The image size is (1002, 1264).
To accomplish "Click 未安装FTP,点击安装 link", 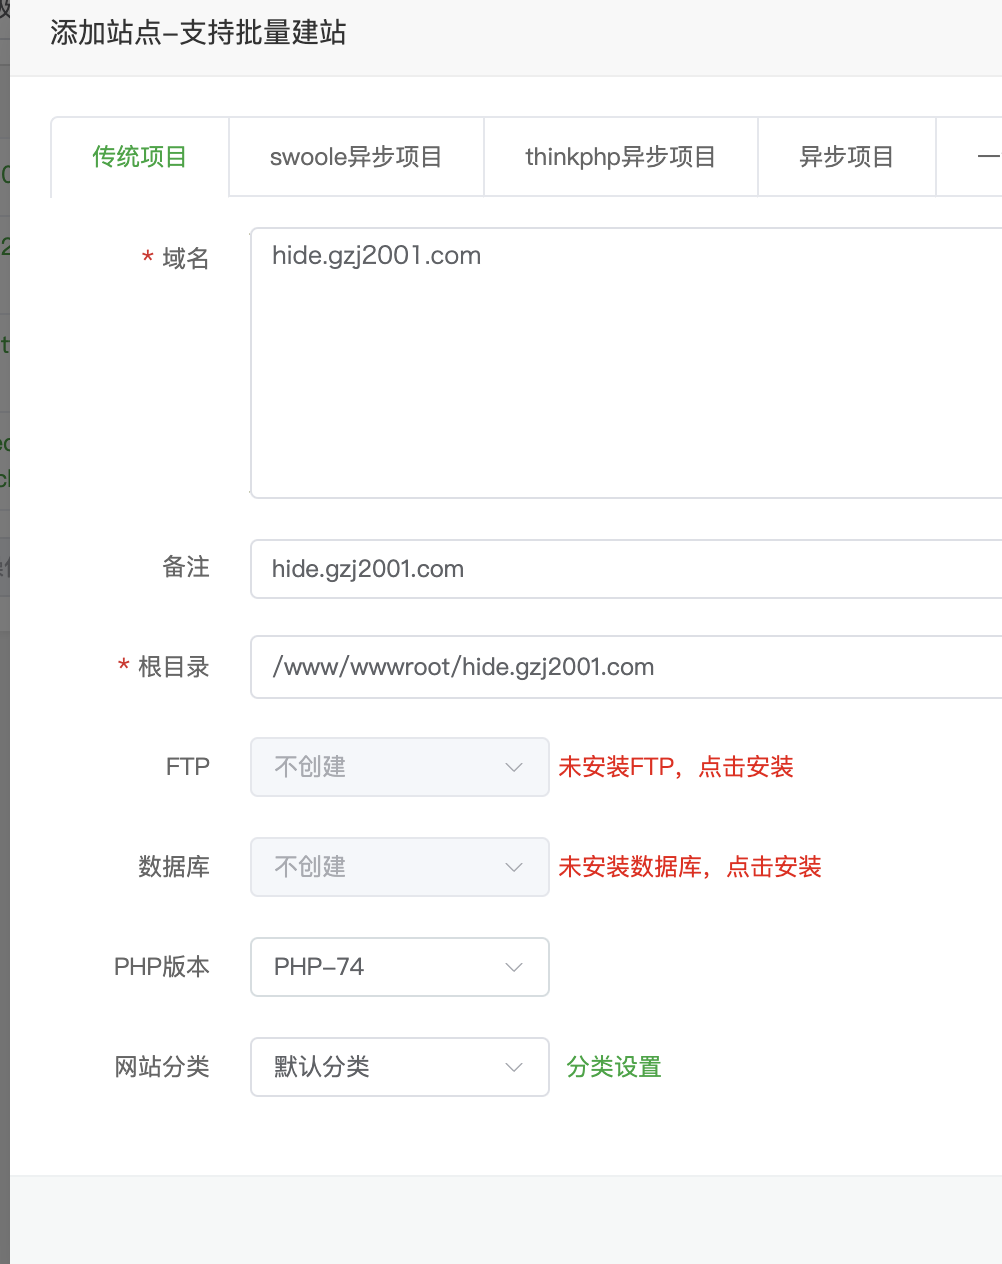I will 676,767.
